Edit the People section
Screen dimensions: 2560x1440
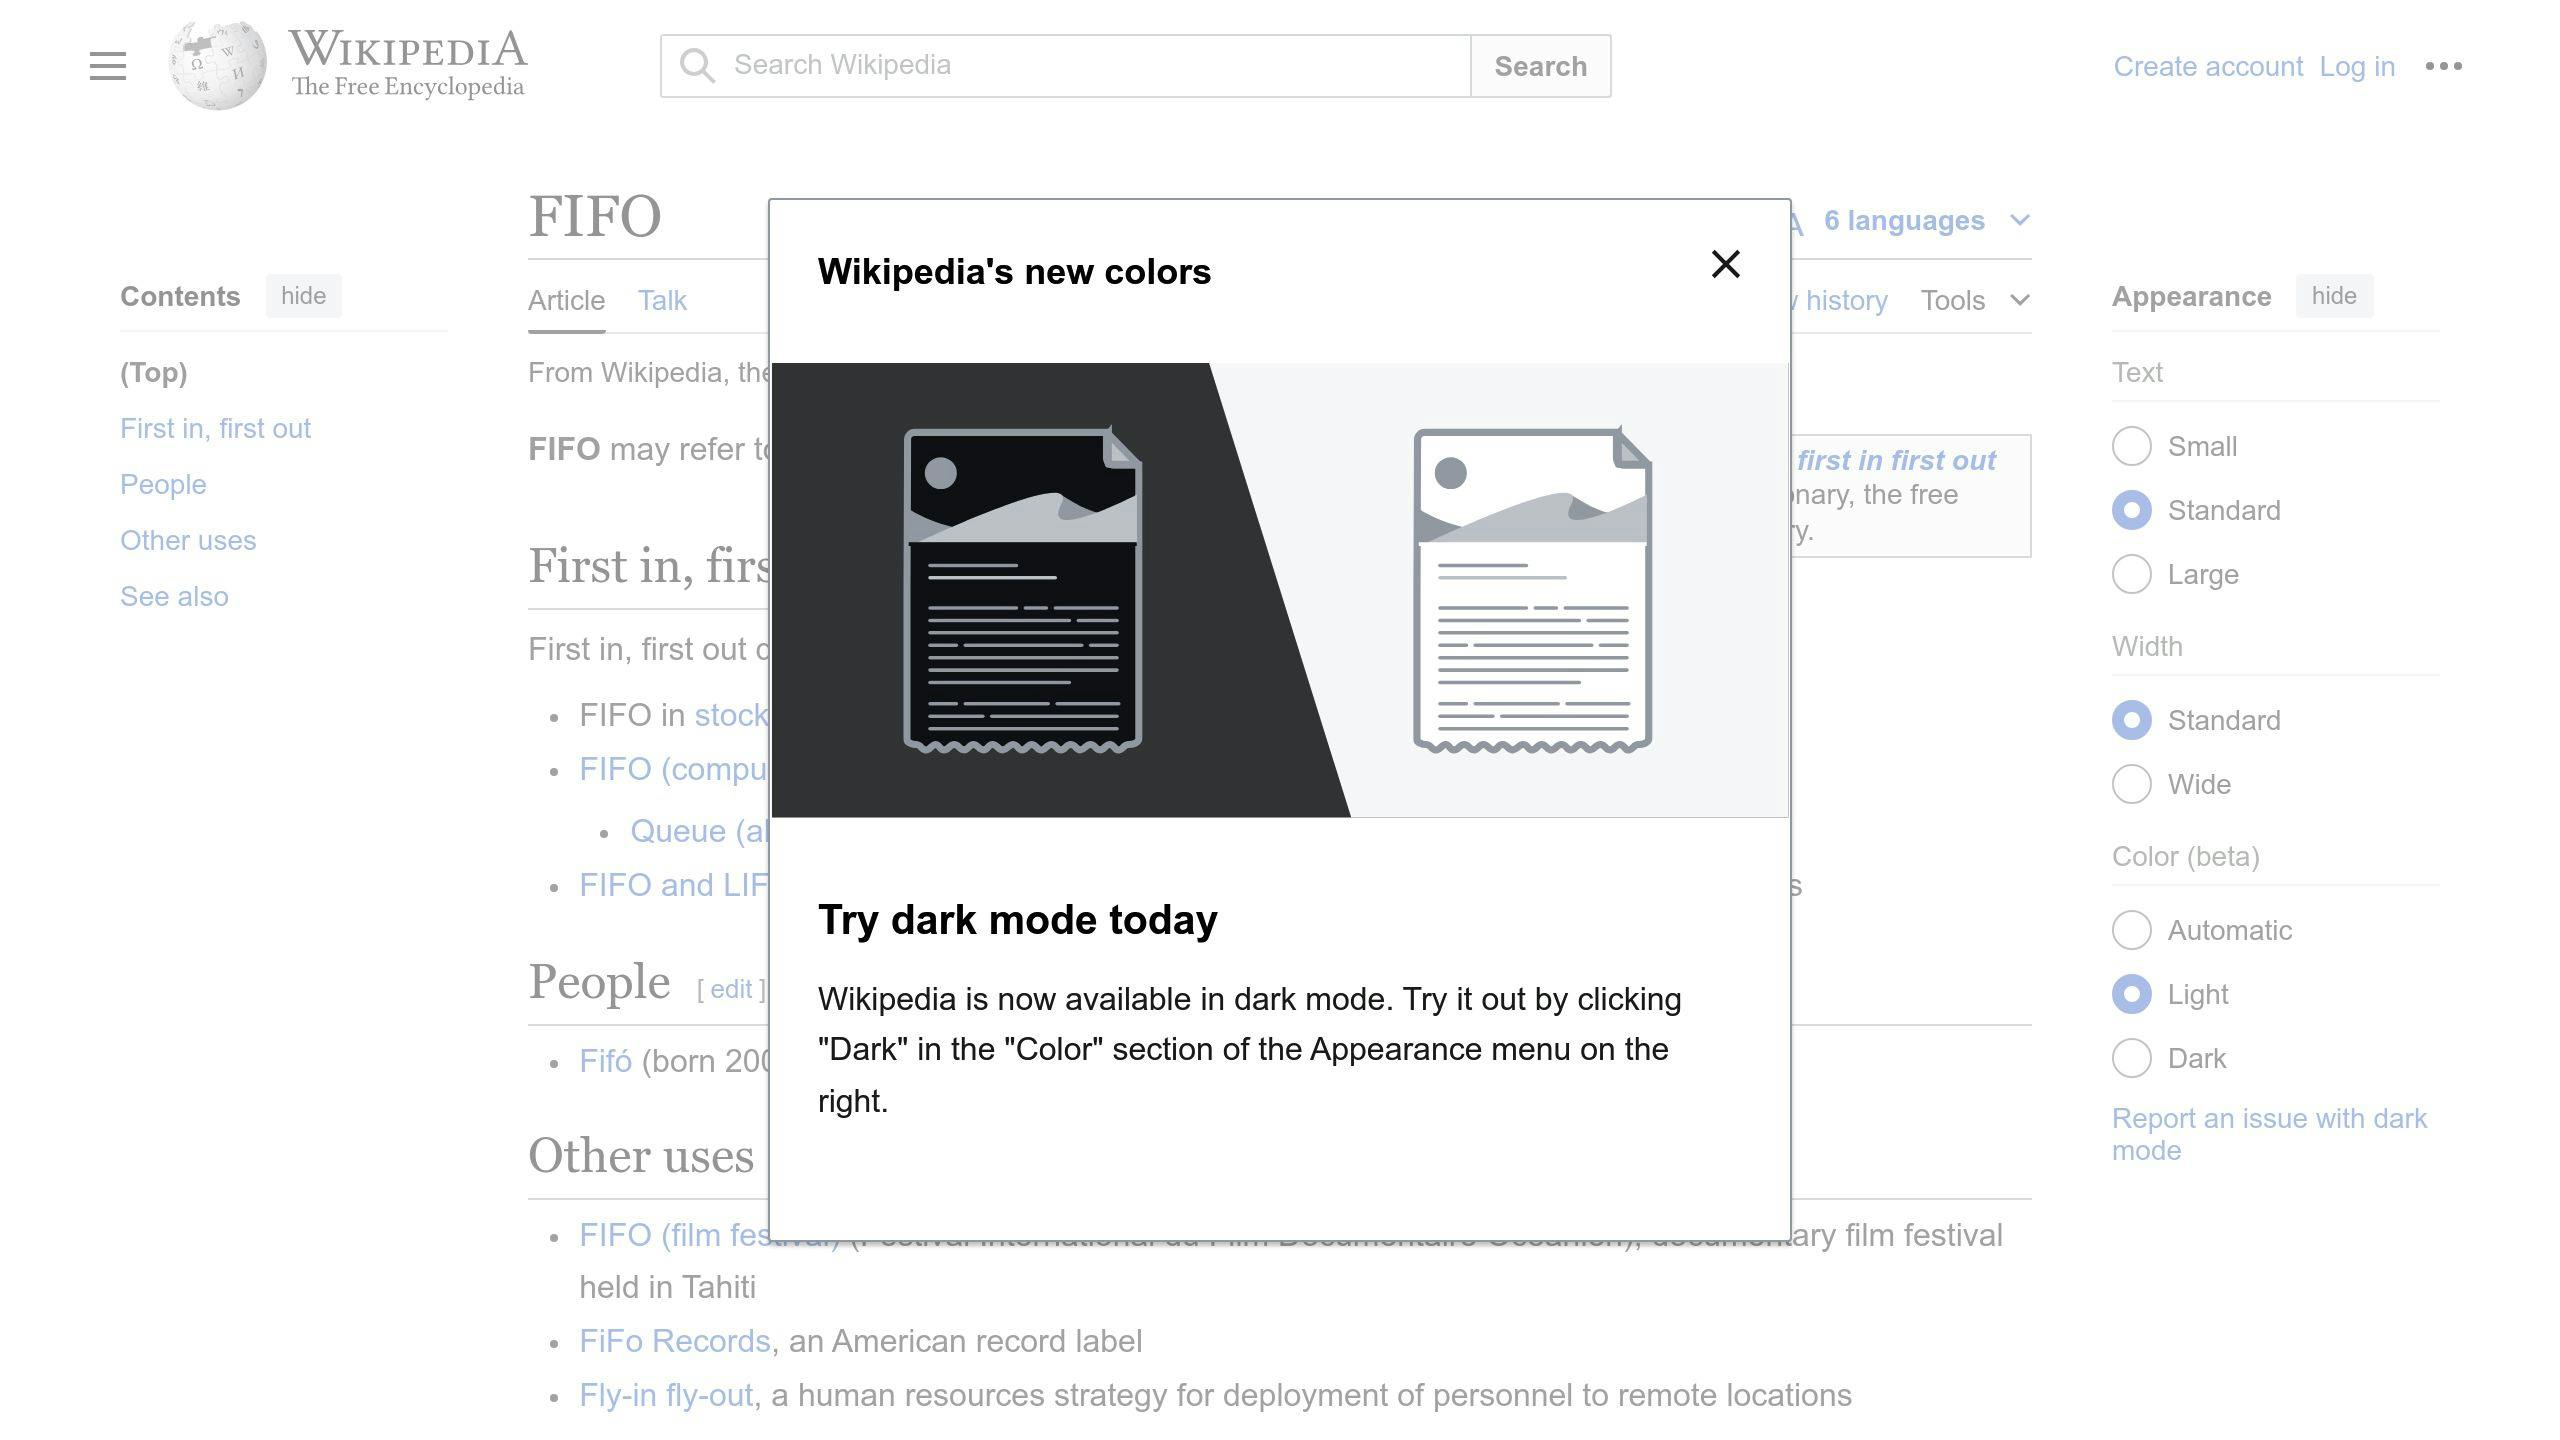(731, 989)
